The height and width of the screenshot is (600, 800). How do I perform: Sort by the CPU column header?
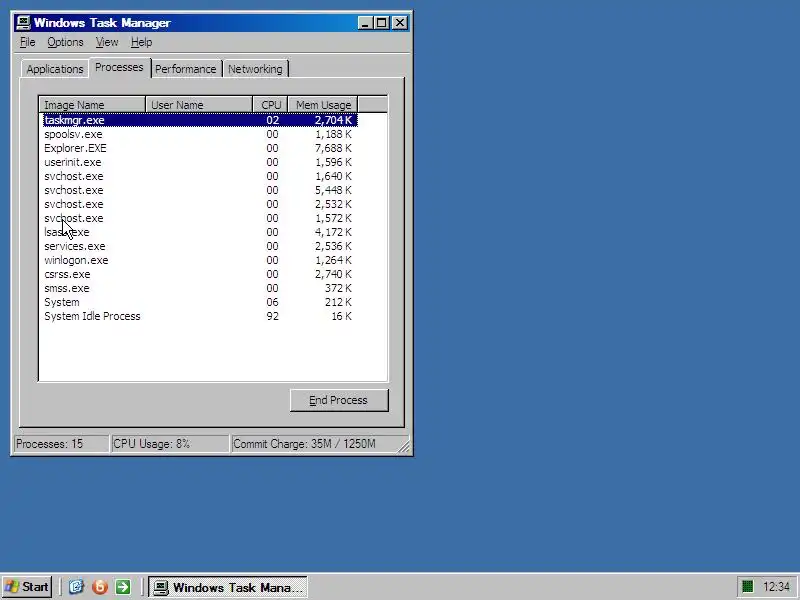pyautogui.click(x=270, y=105)
